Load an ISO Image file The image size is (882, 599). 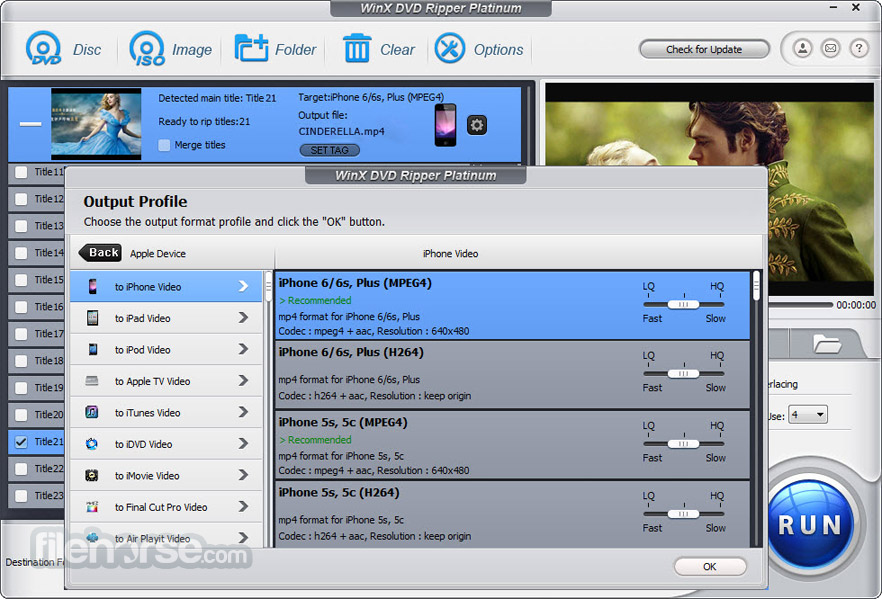pos(147,49)
